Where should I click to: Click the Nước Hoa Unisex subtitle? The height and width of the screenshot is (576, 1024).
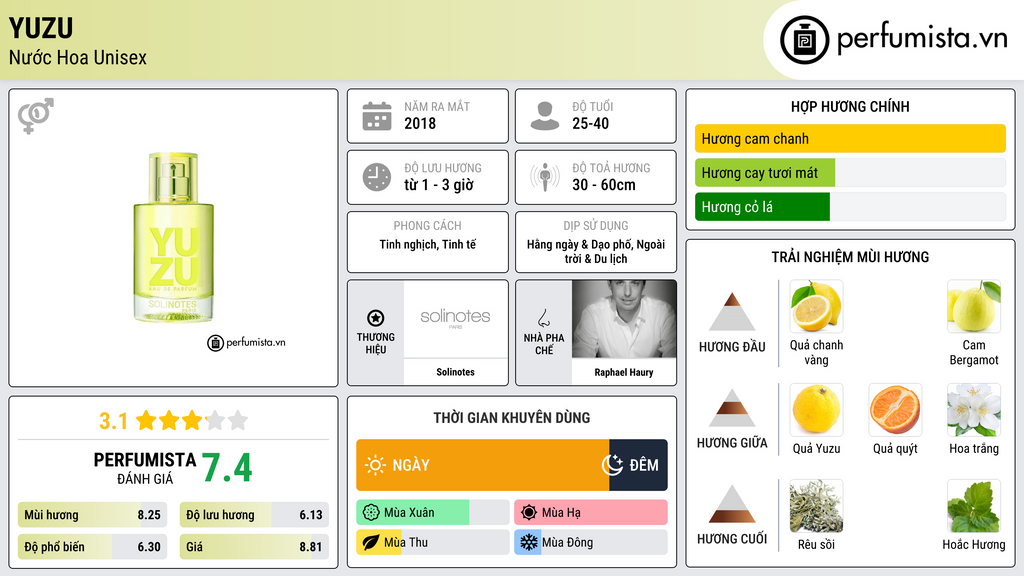point(78,57)
